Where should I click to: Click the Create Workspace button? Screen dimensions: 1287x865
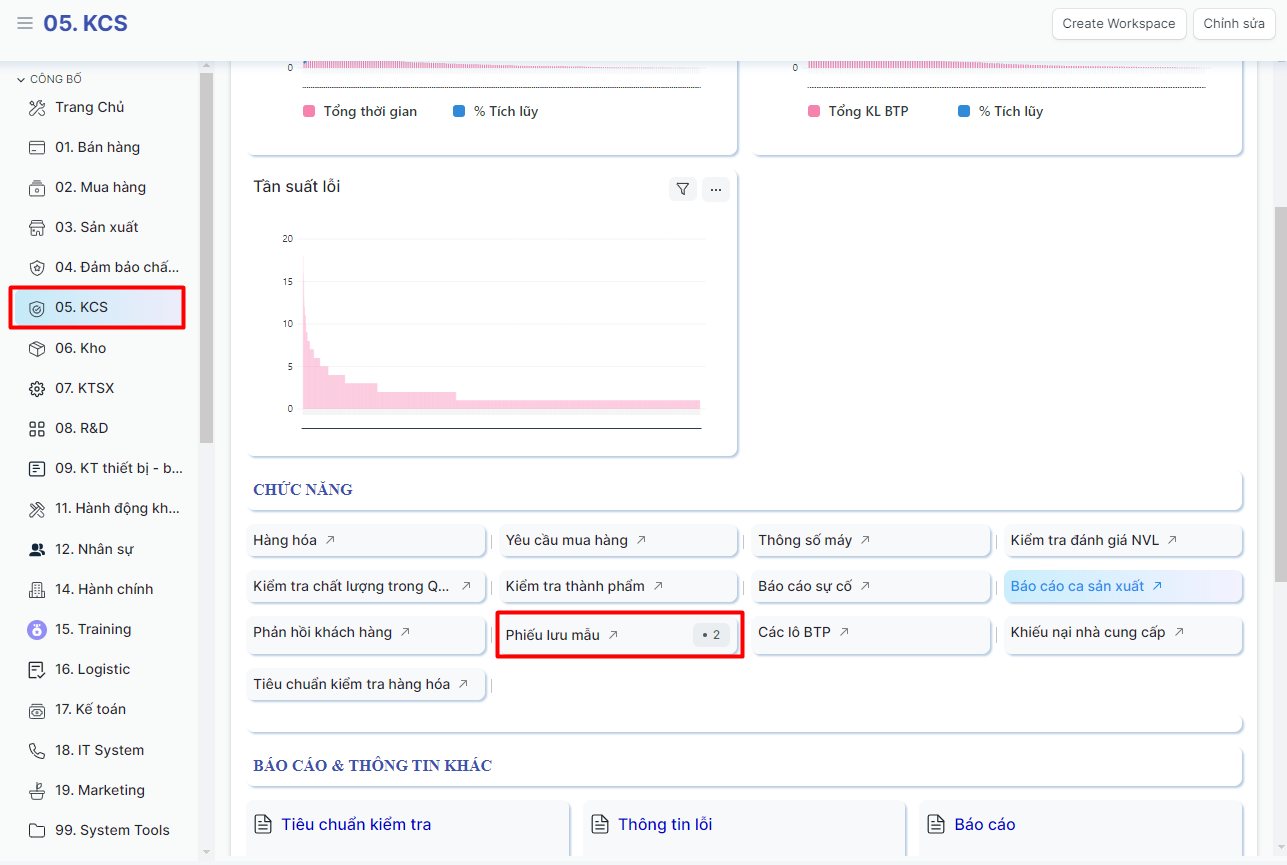(1118, 23)
